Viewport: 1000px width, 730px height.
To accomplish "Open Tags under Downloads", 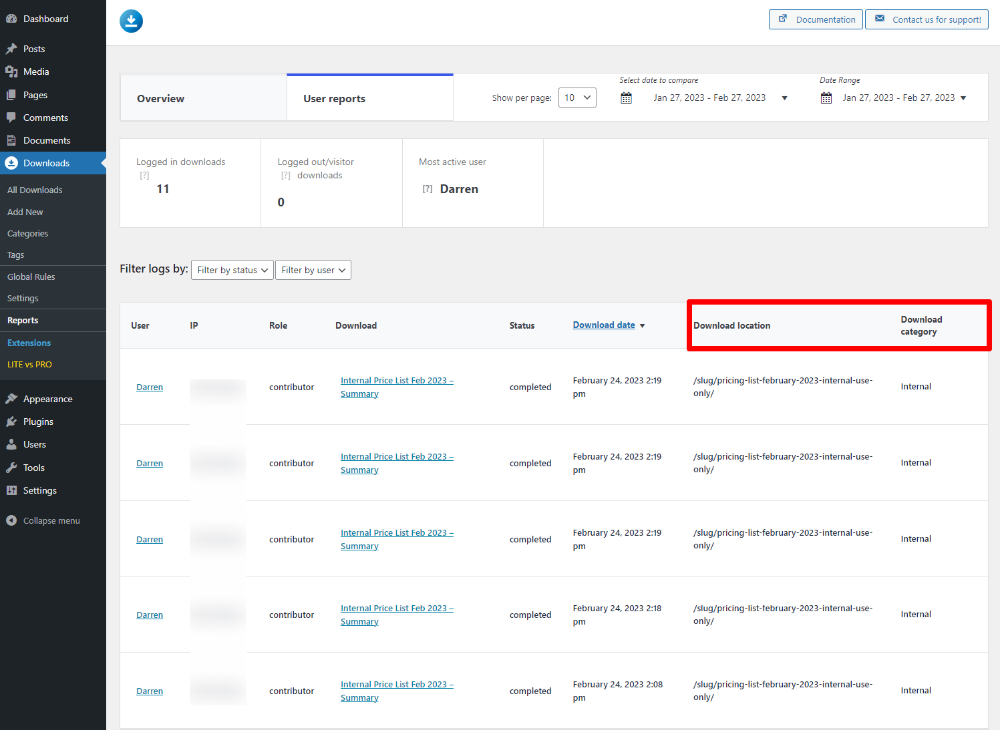I will 15,255.
